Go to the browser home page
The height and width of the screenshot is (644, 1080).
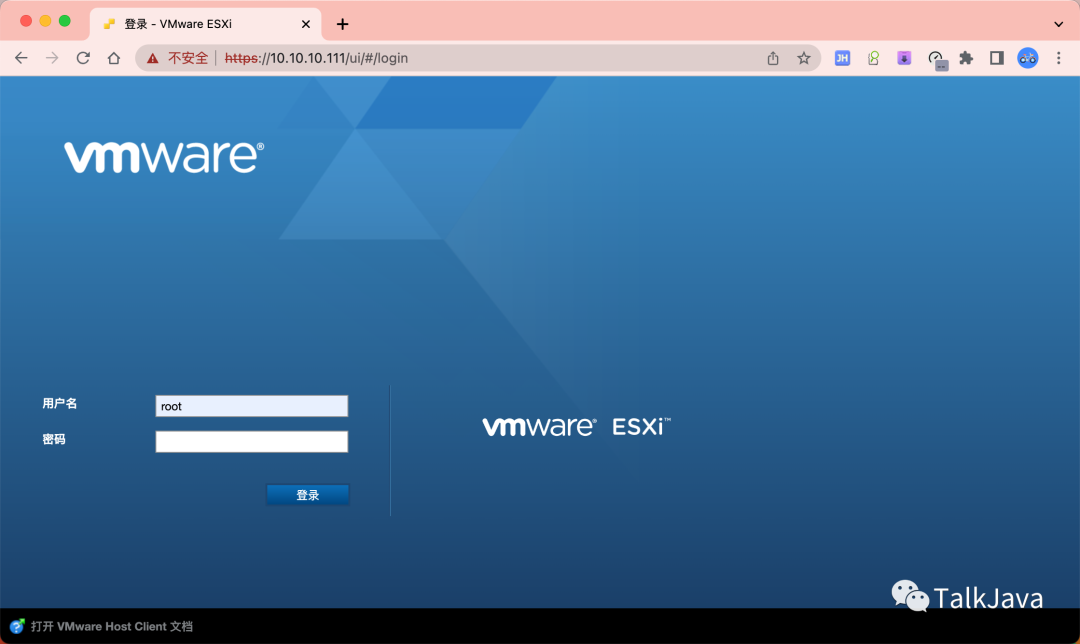pyautogui.click(x=114, y=58)
